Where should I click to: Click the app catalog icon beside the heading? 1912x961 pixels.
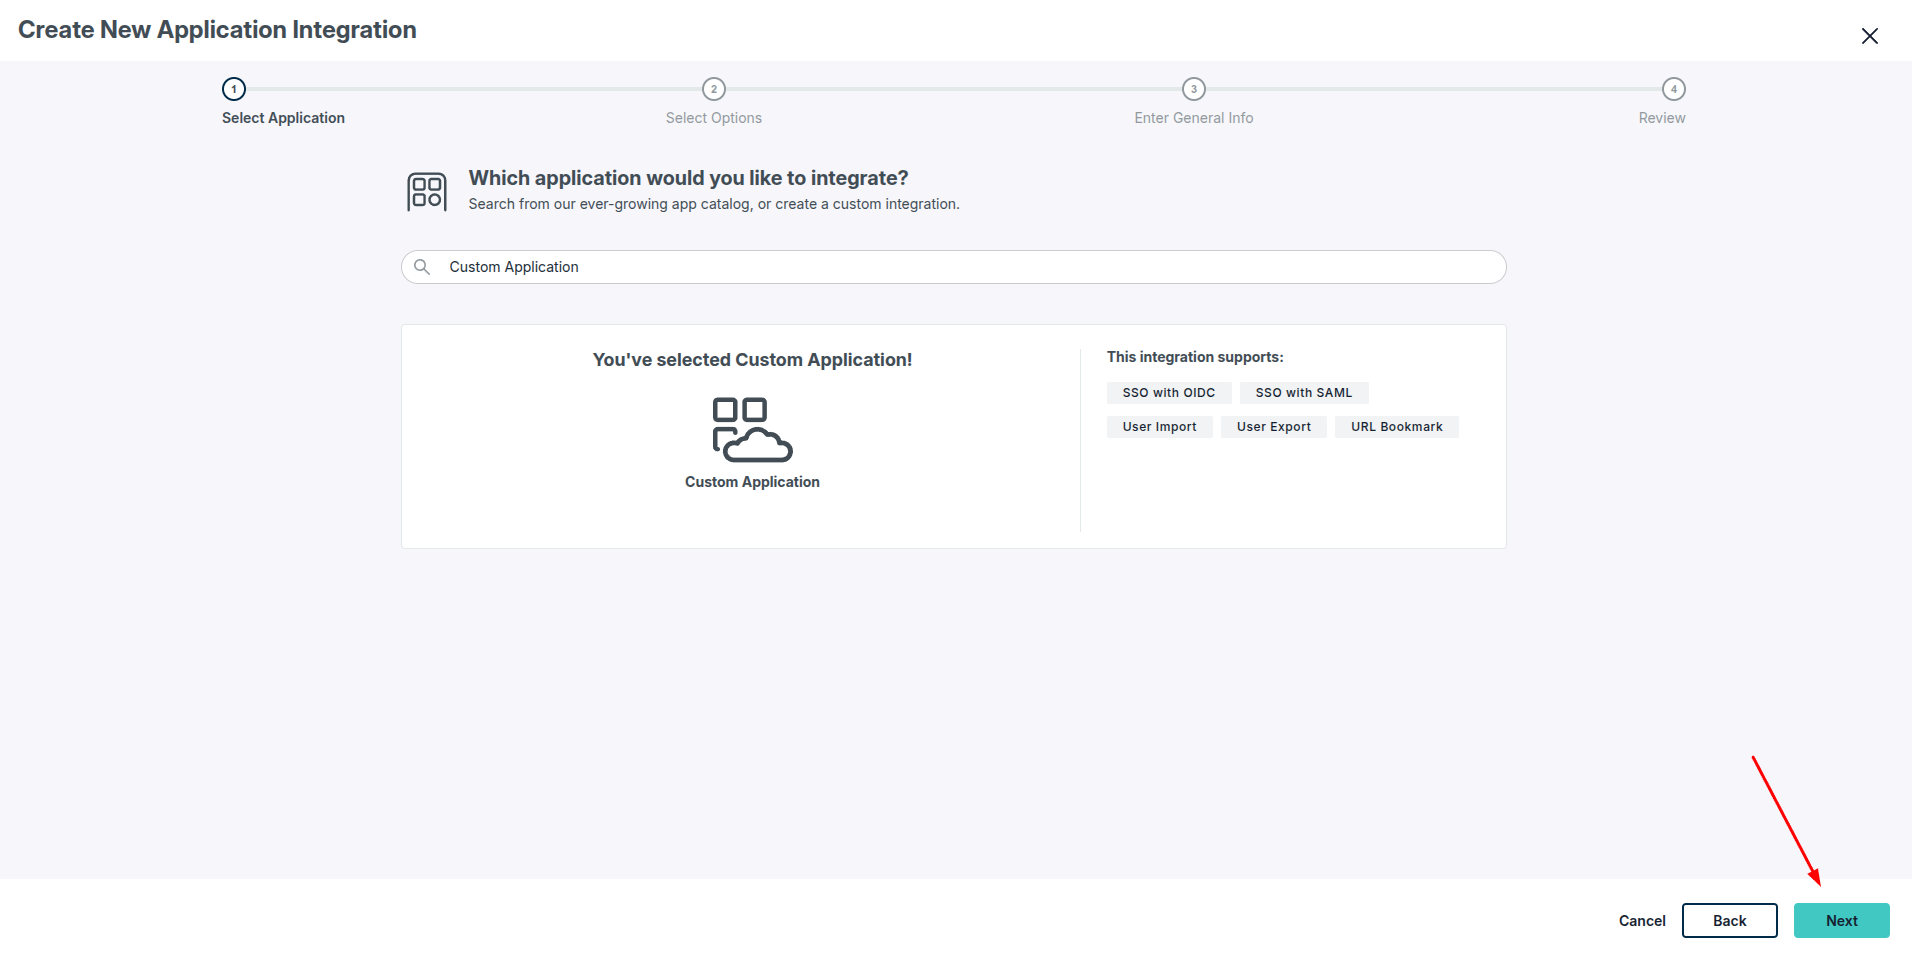click(x=427, y=191)
